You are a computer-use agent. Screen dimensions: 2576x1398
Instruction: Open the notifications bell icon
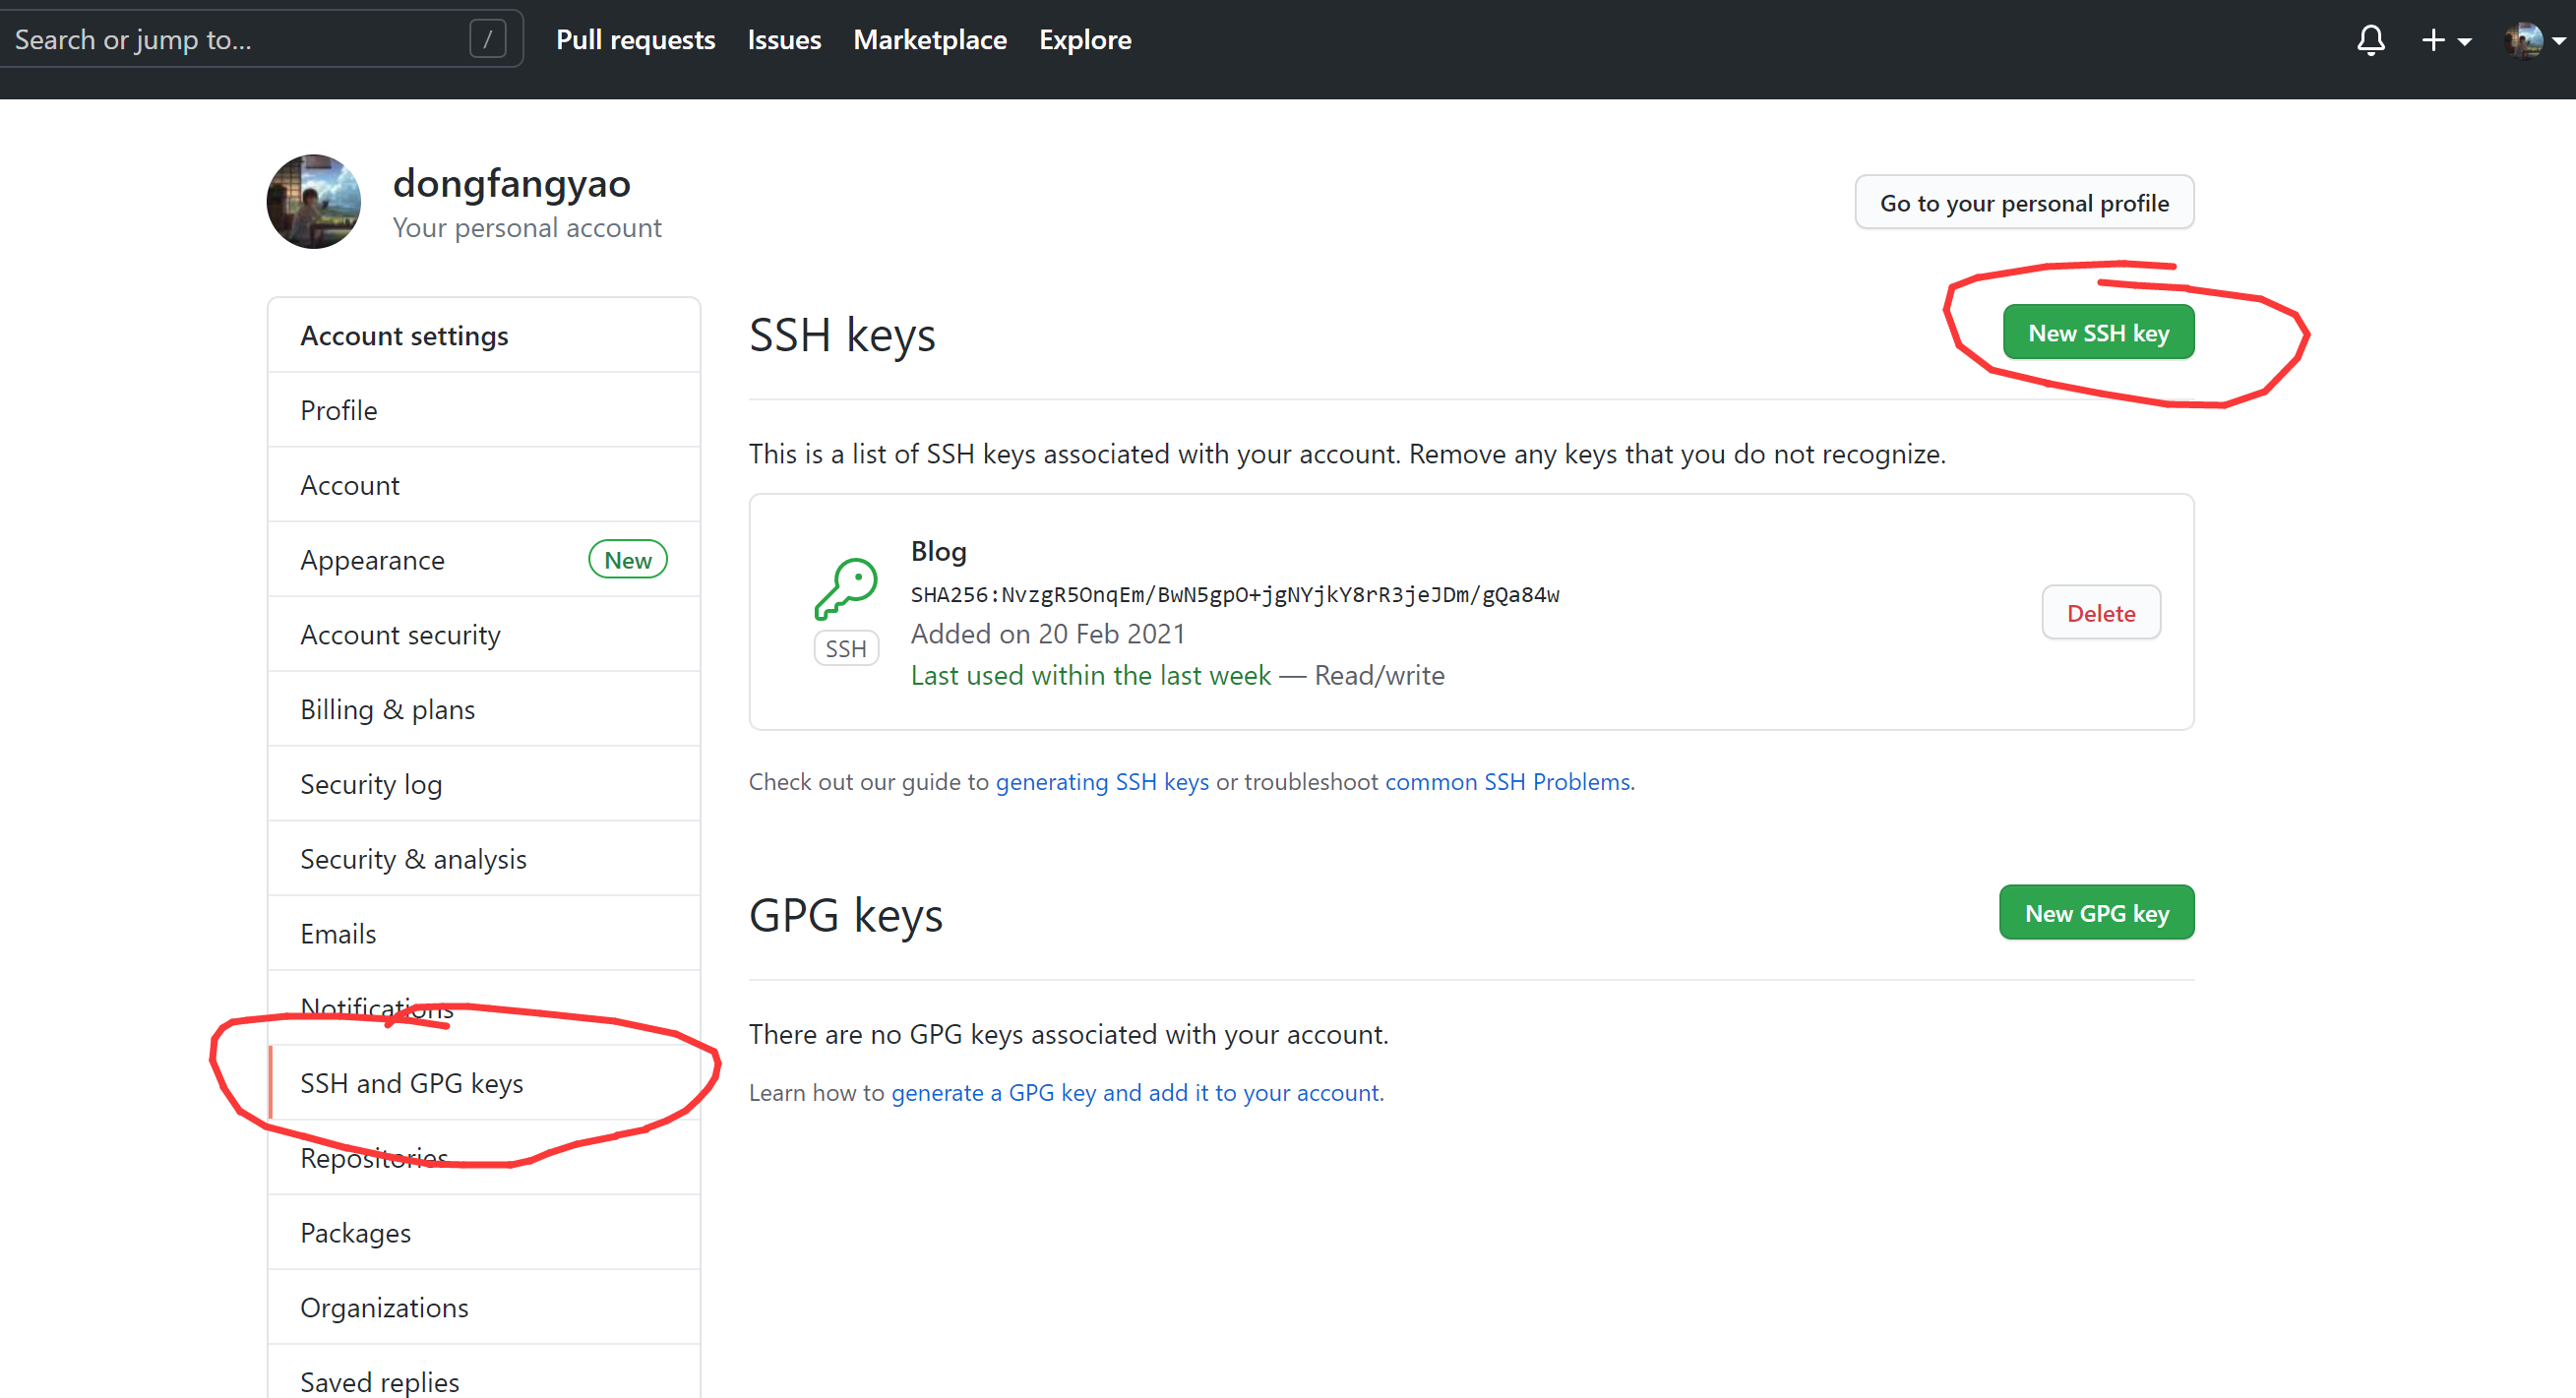pos(2370,40)
